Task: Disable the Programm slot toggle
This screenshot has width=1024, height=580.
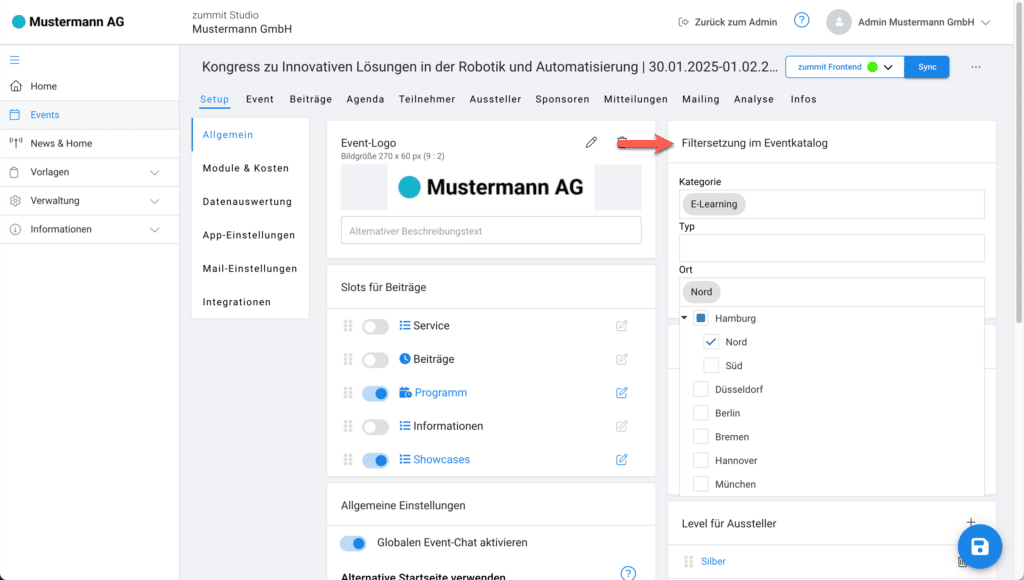Action: pos(375,393)
